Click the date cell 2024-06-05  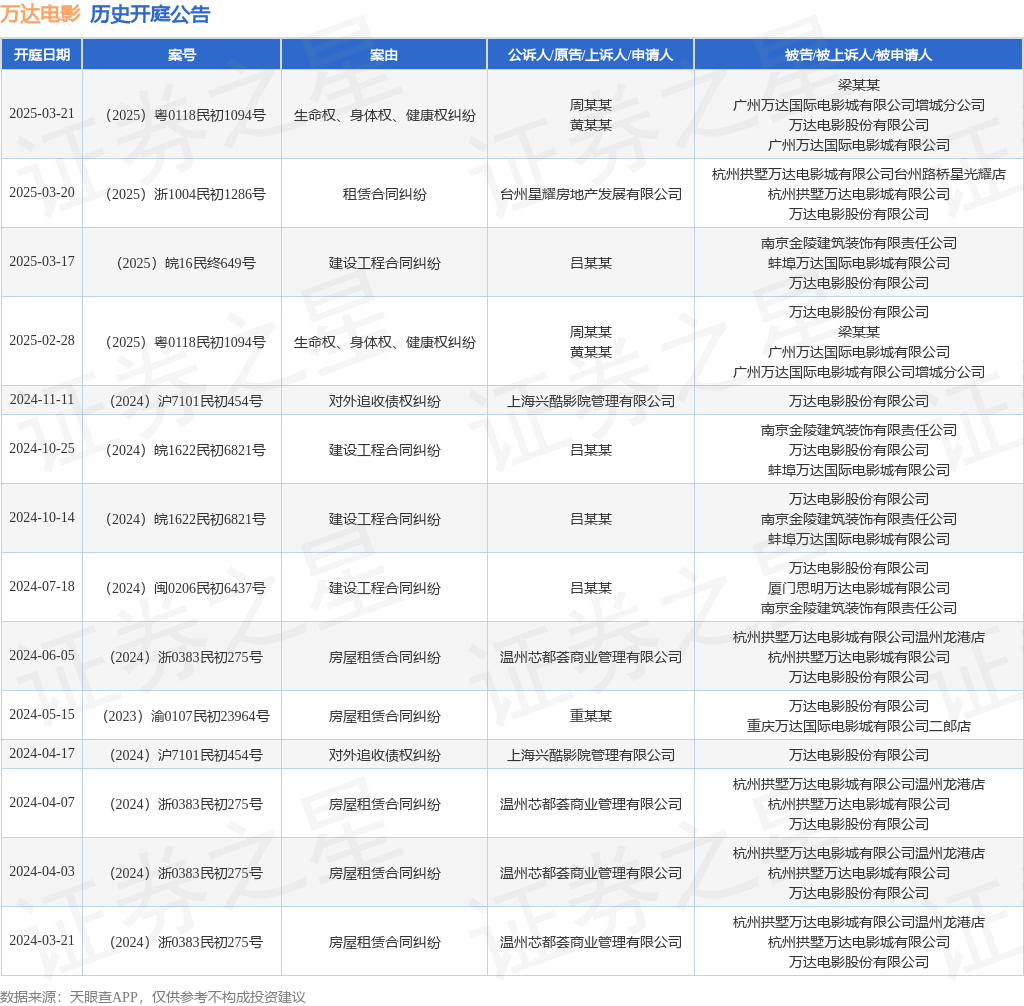[x=42, y=655]
